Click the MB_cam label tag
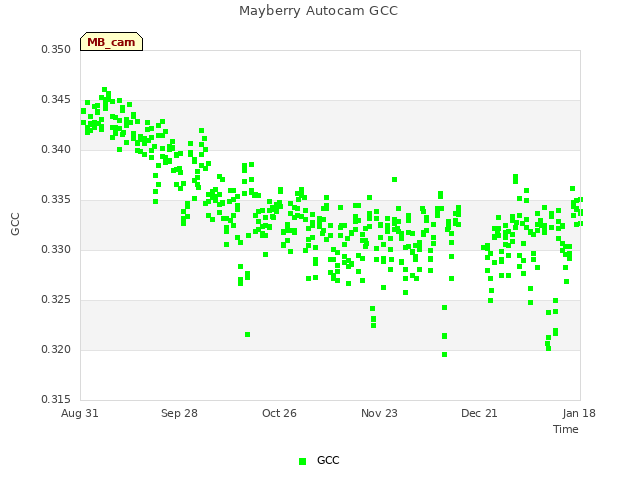640x480 pixels. [x=111, y=42]
